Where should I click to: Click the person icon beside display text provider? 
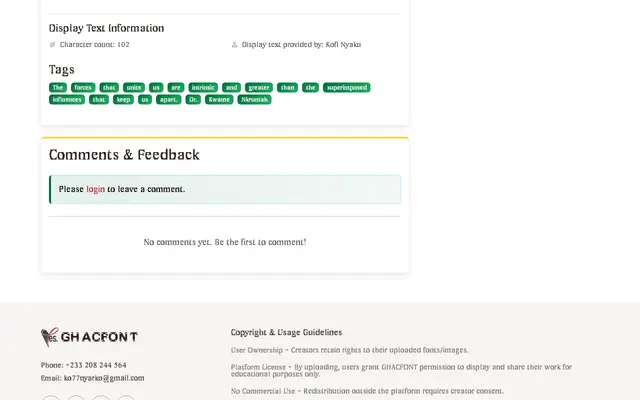(234, 44)
